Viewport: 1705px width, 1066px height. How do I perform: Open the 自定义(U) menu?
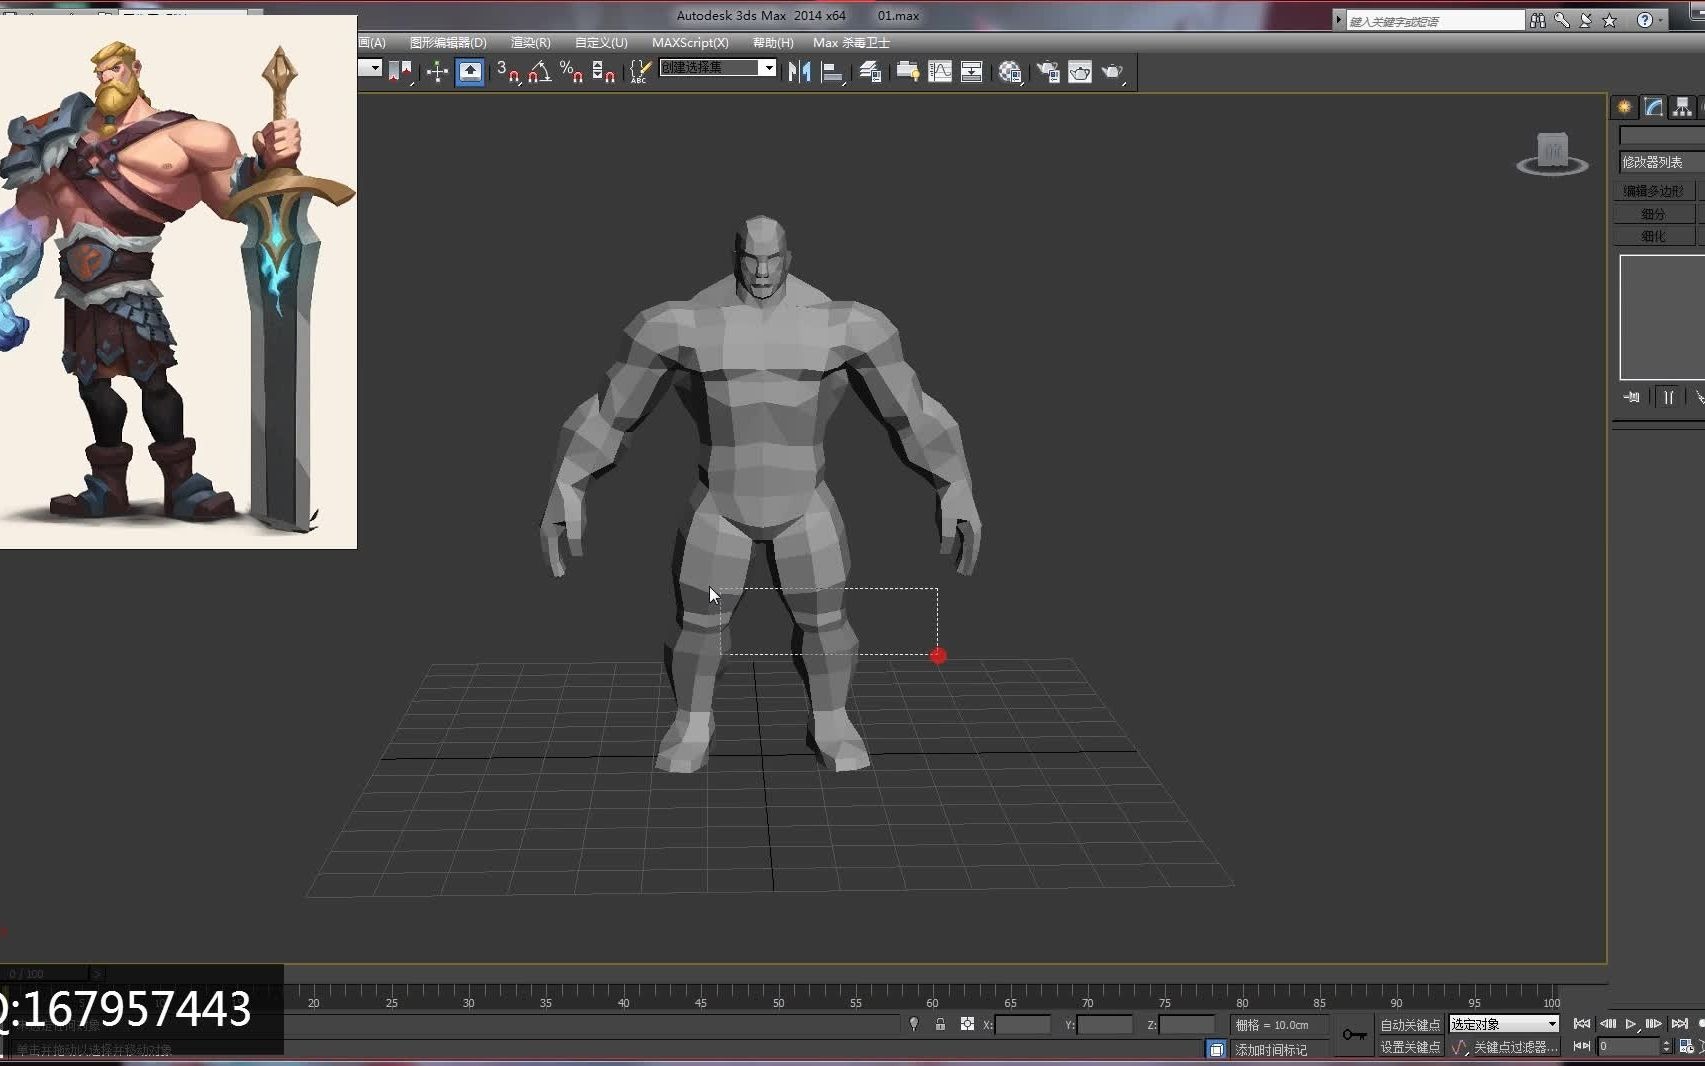[x=601, y=42]
